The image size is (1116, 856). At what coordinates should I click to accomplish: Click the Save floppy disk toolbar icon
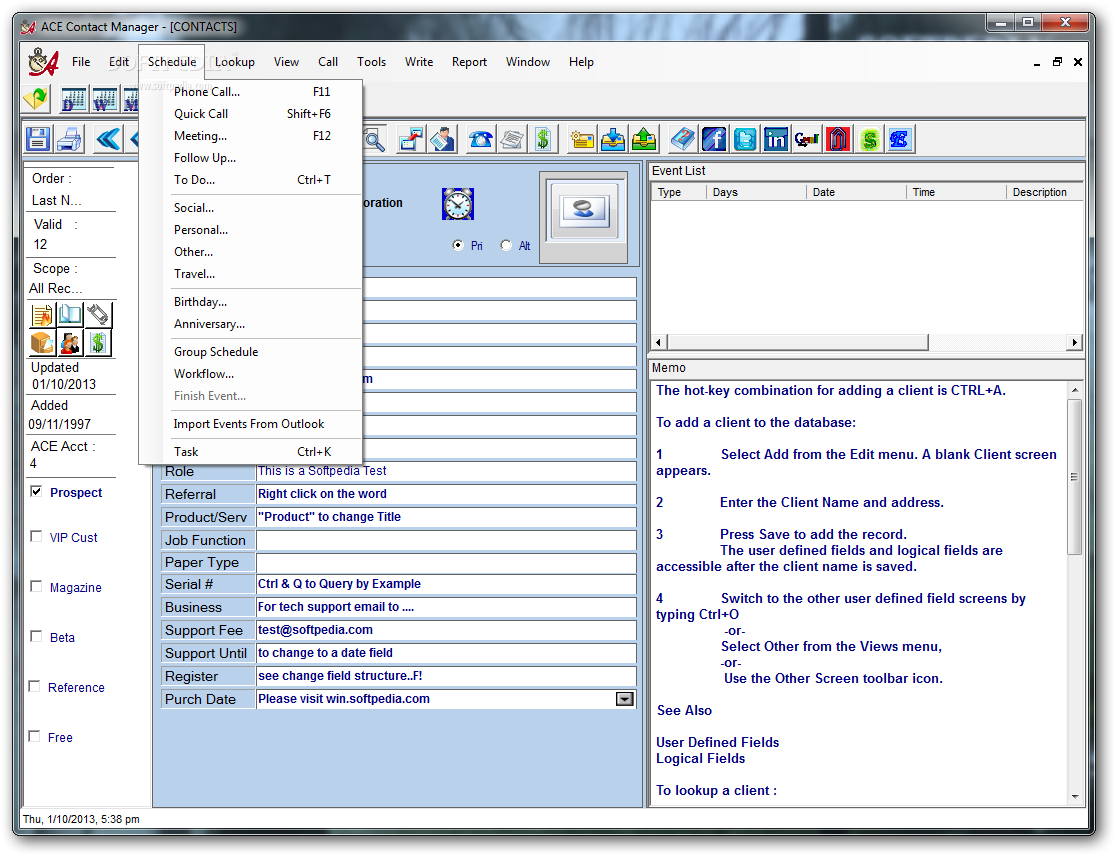coord(38,139)
